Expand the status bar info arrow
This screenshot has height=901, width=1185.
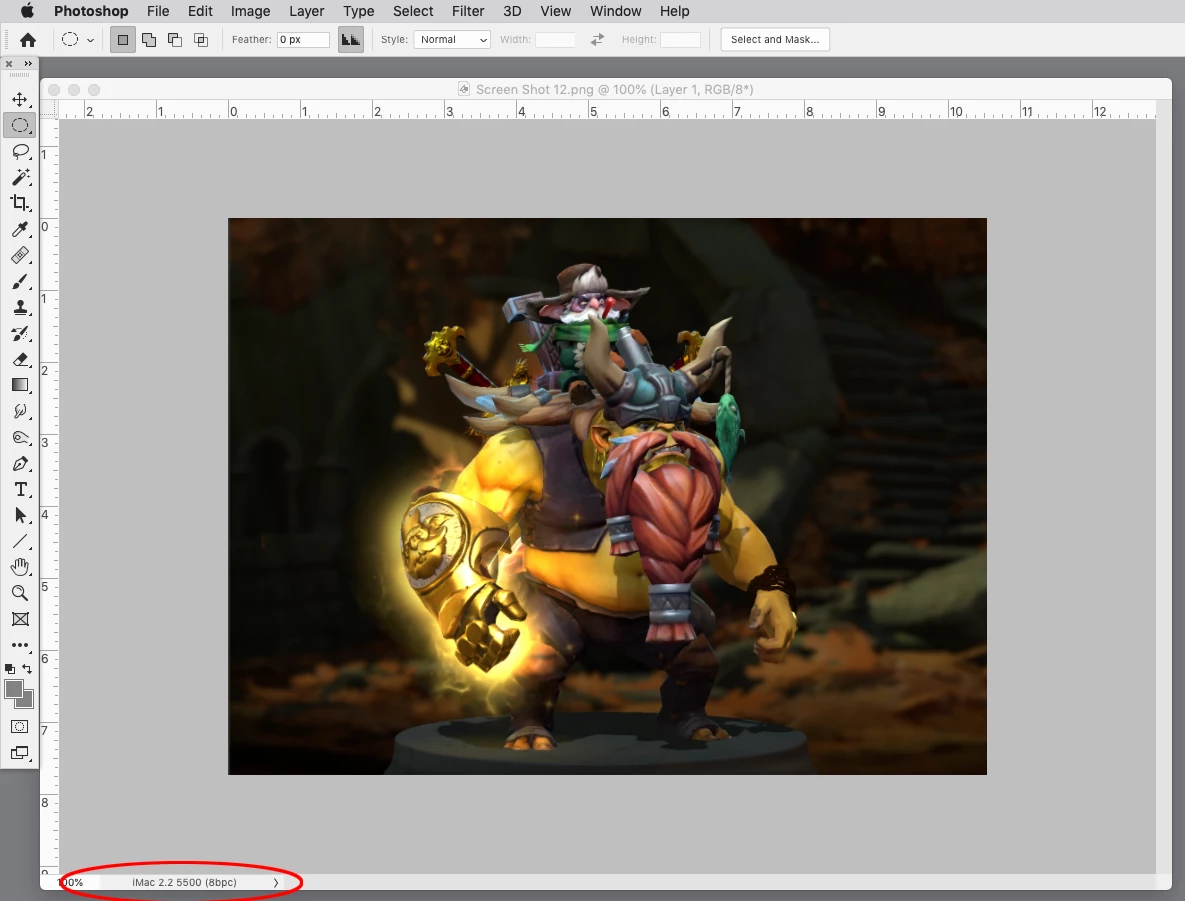(x=276, y=882)
